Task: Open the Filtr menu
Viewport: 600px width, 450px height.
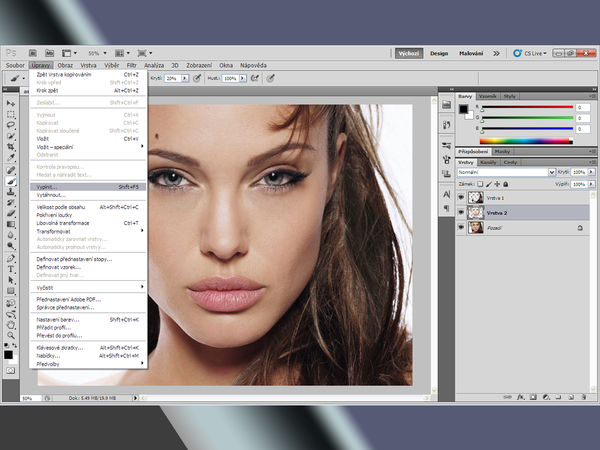Action: point(131,65)
